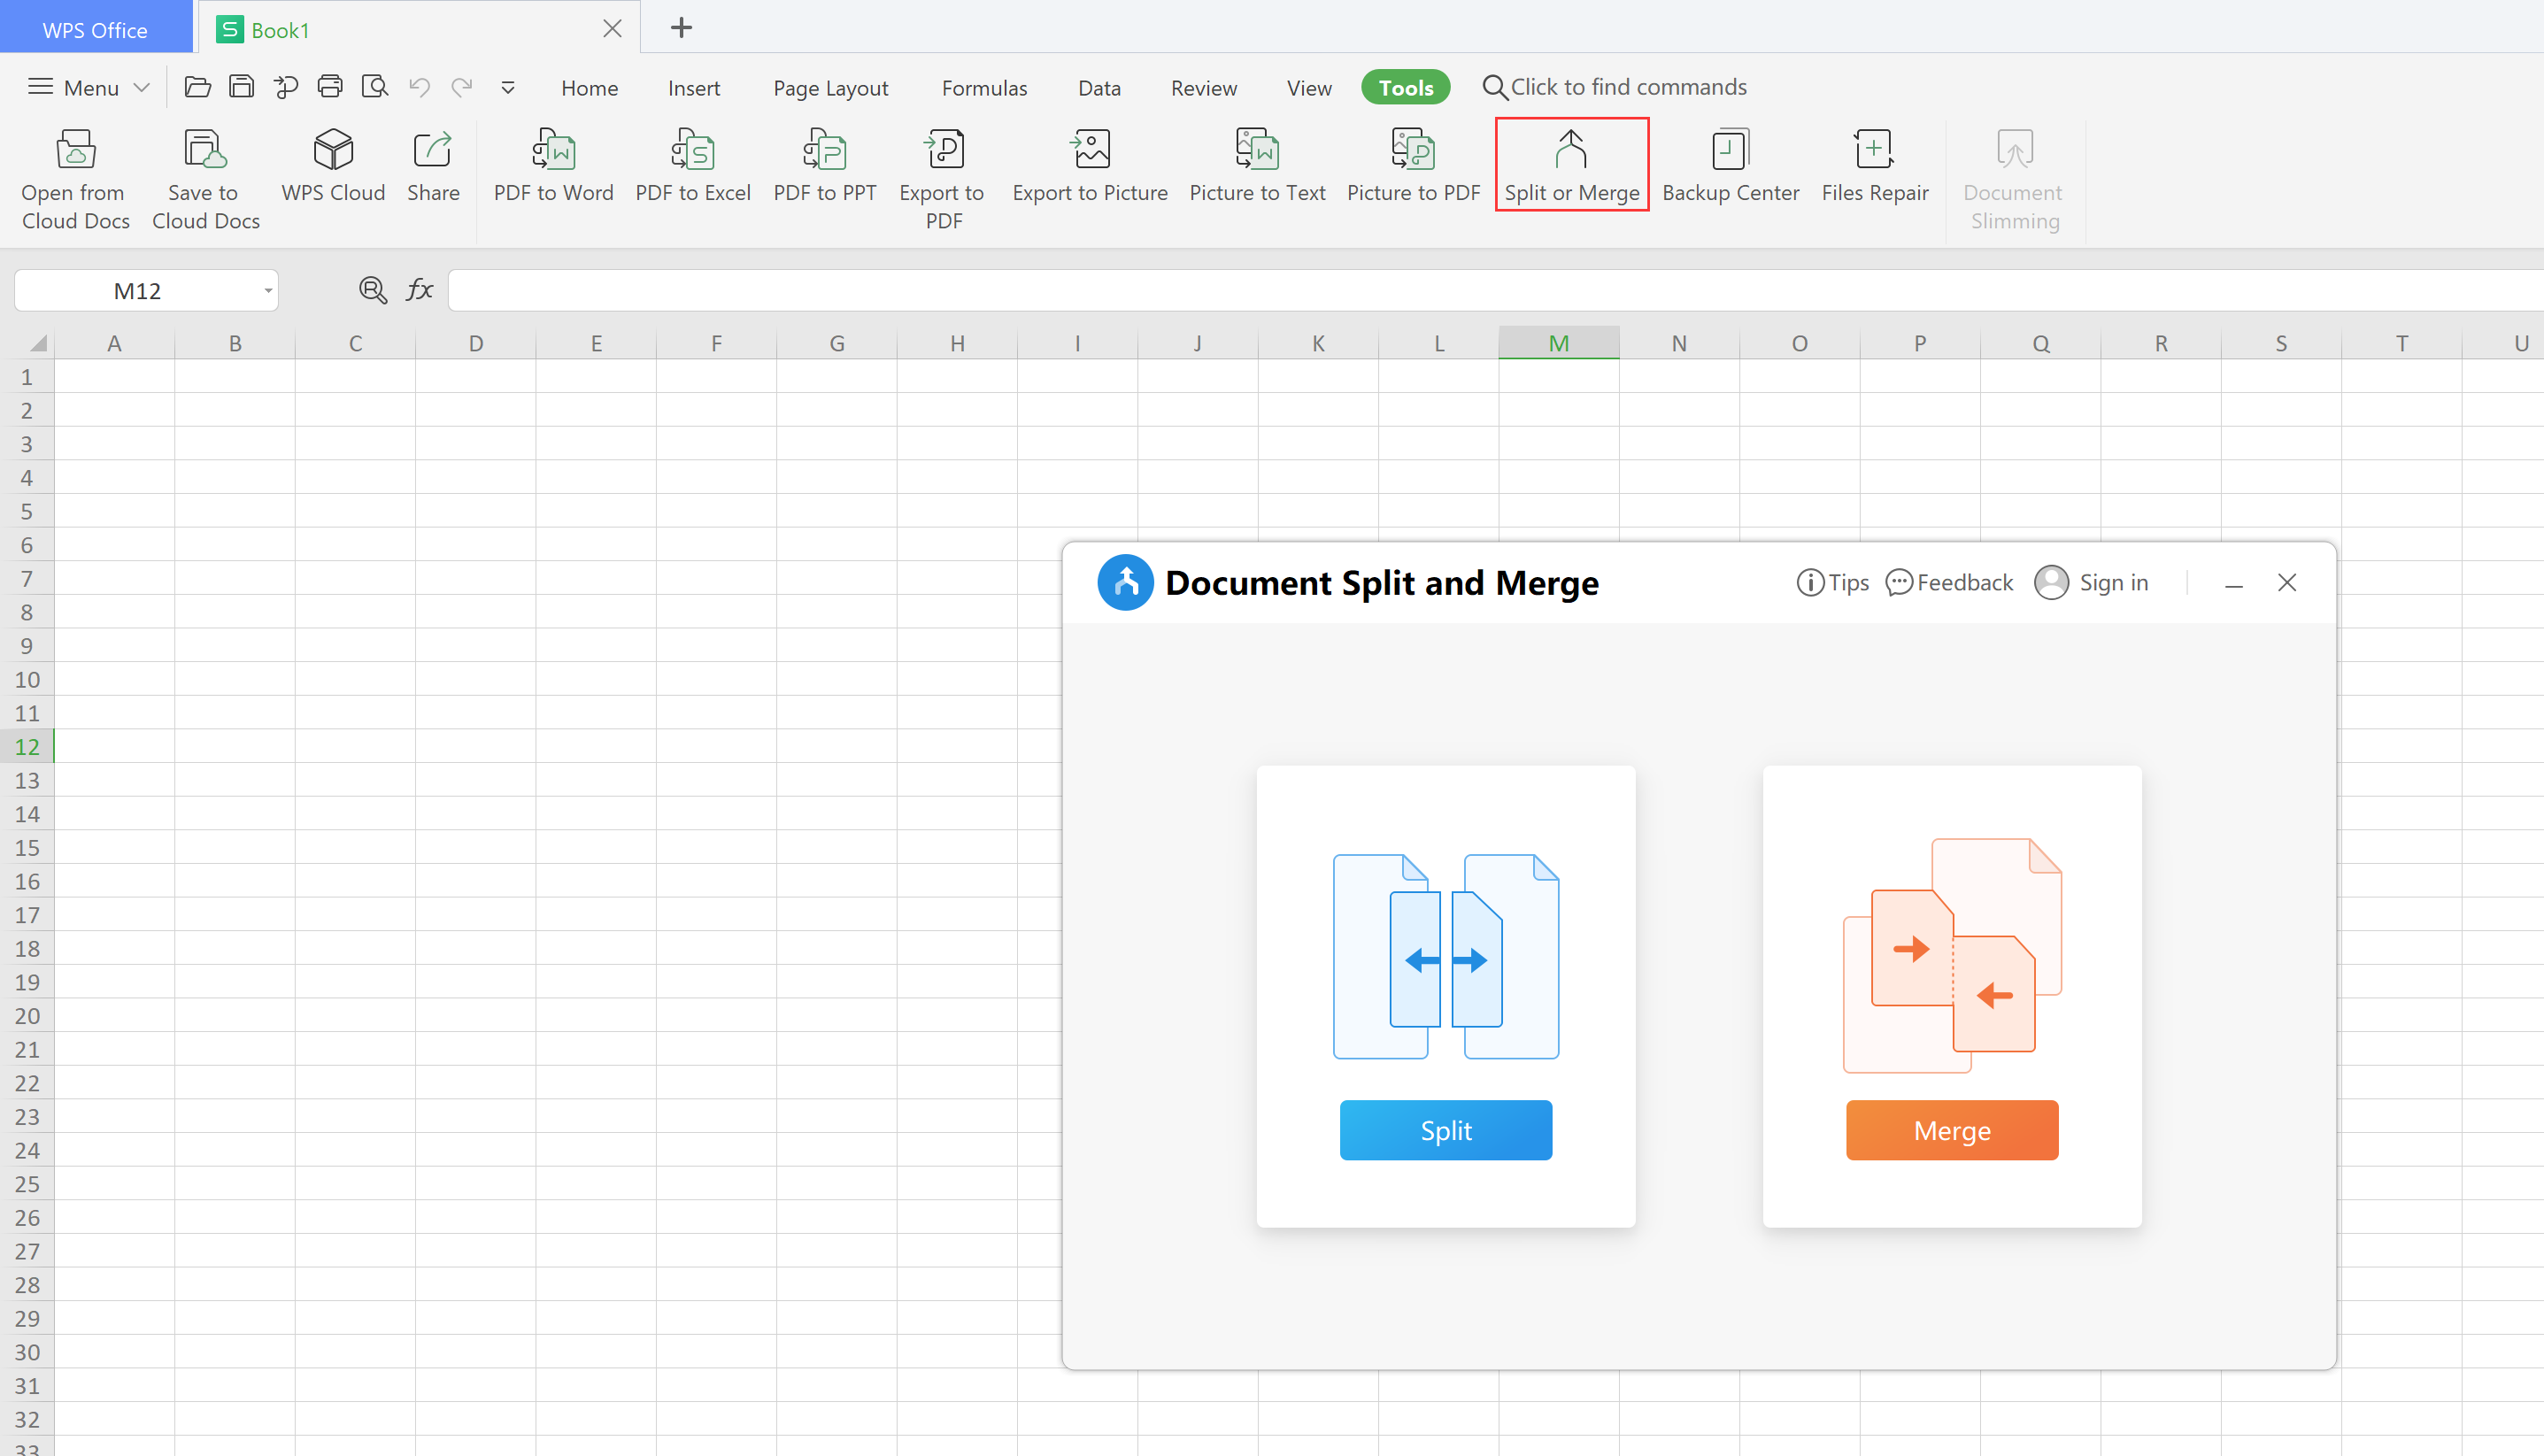Open the WPS Cloud icon
The height and width of the screenshot is (1456, 2544).
tap(333, 150)
